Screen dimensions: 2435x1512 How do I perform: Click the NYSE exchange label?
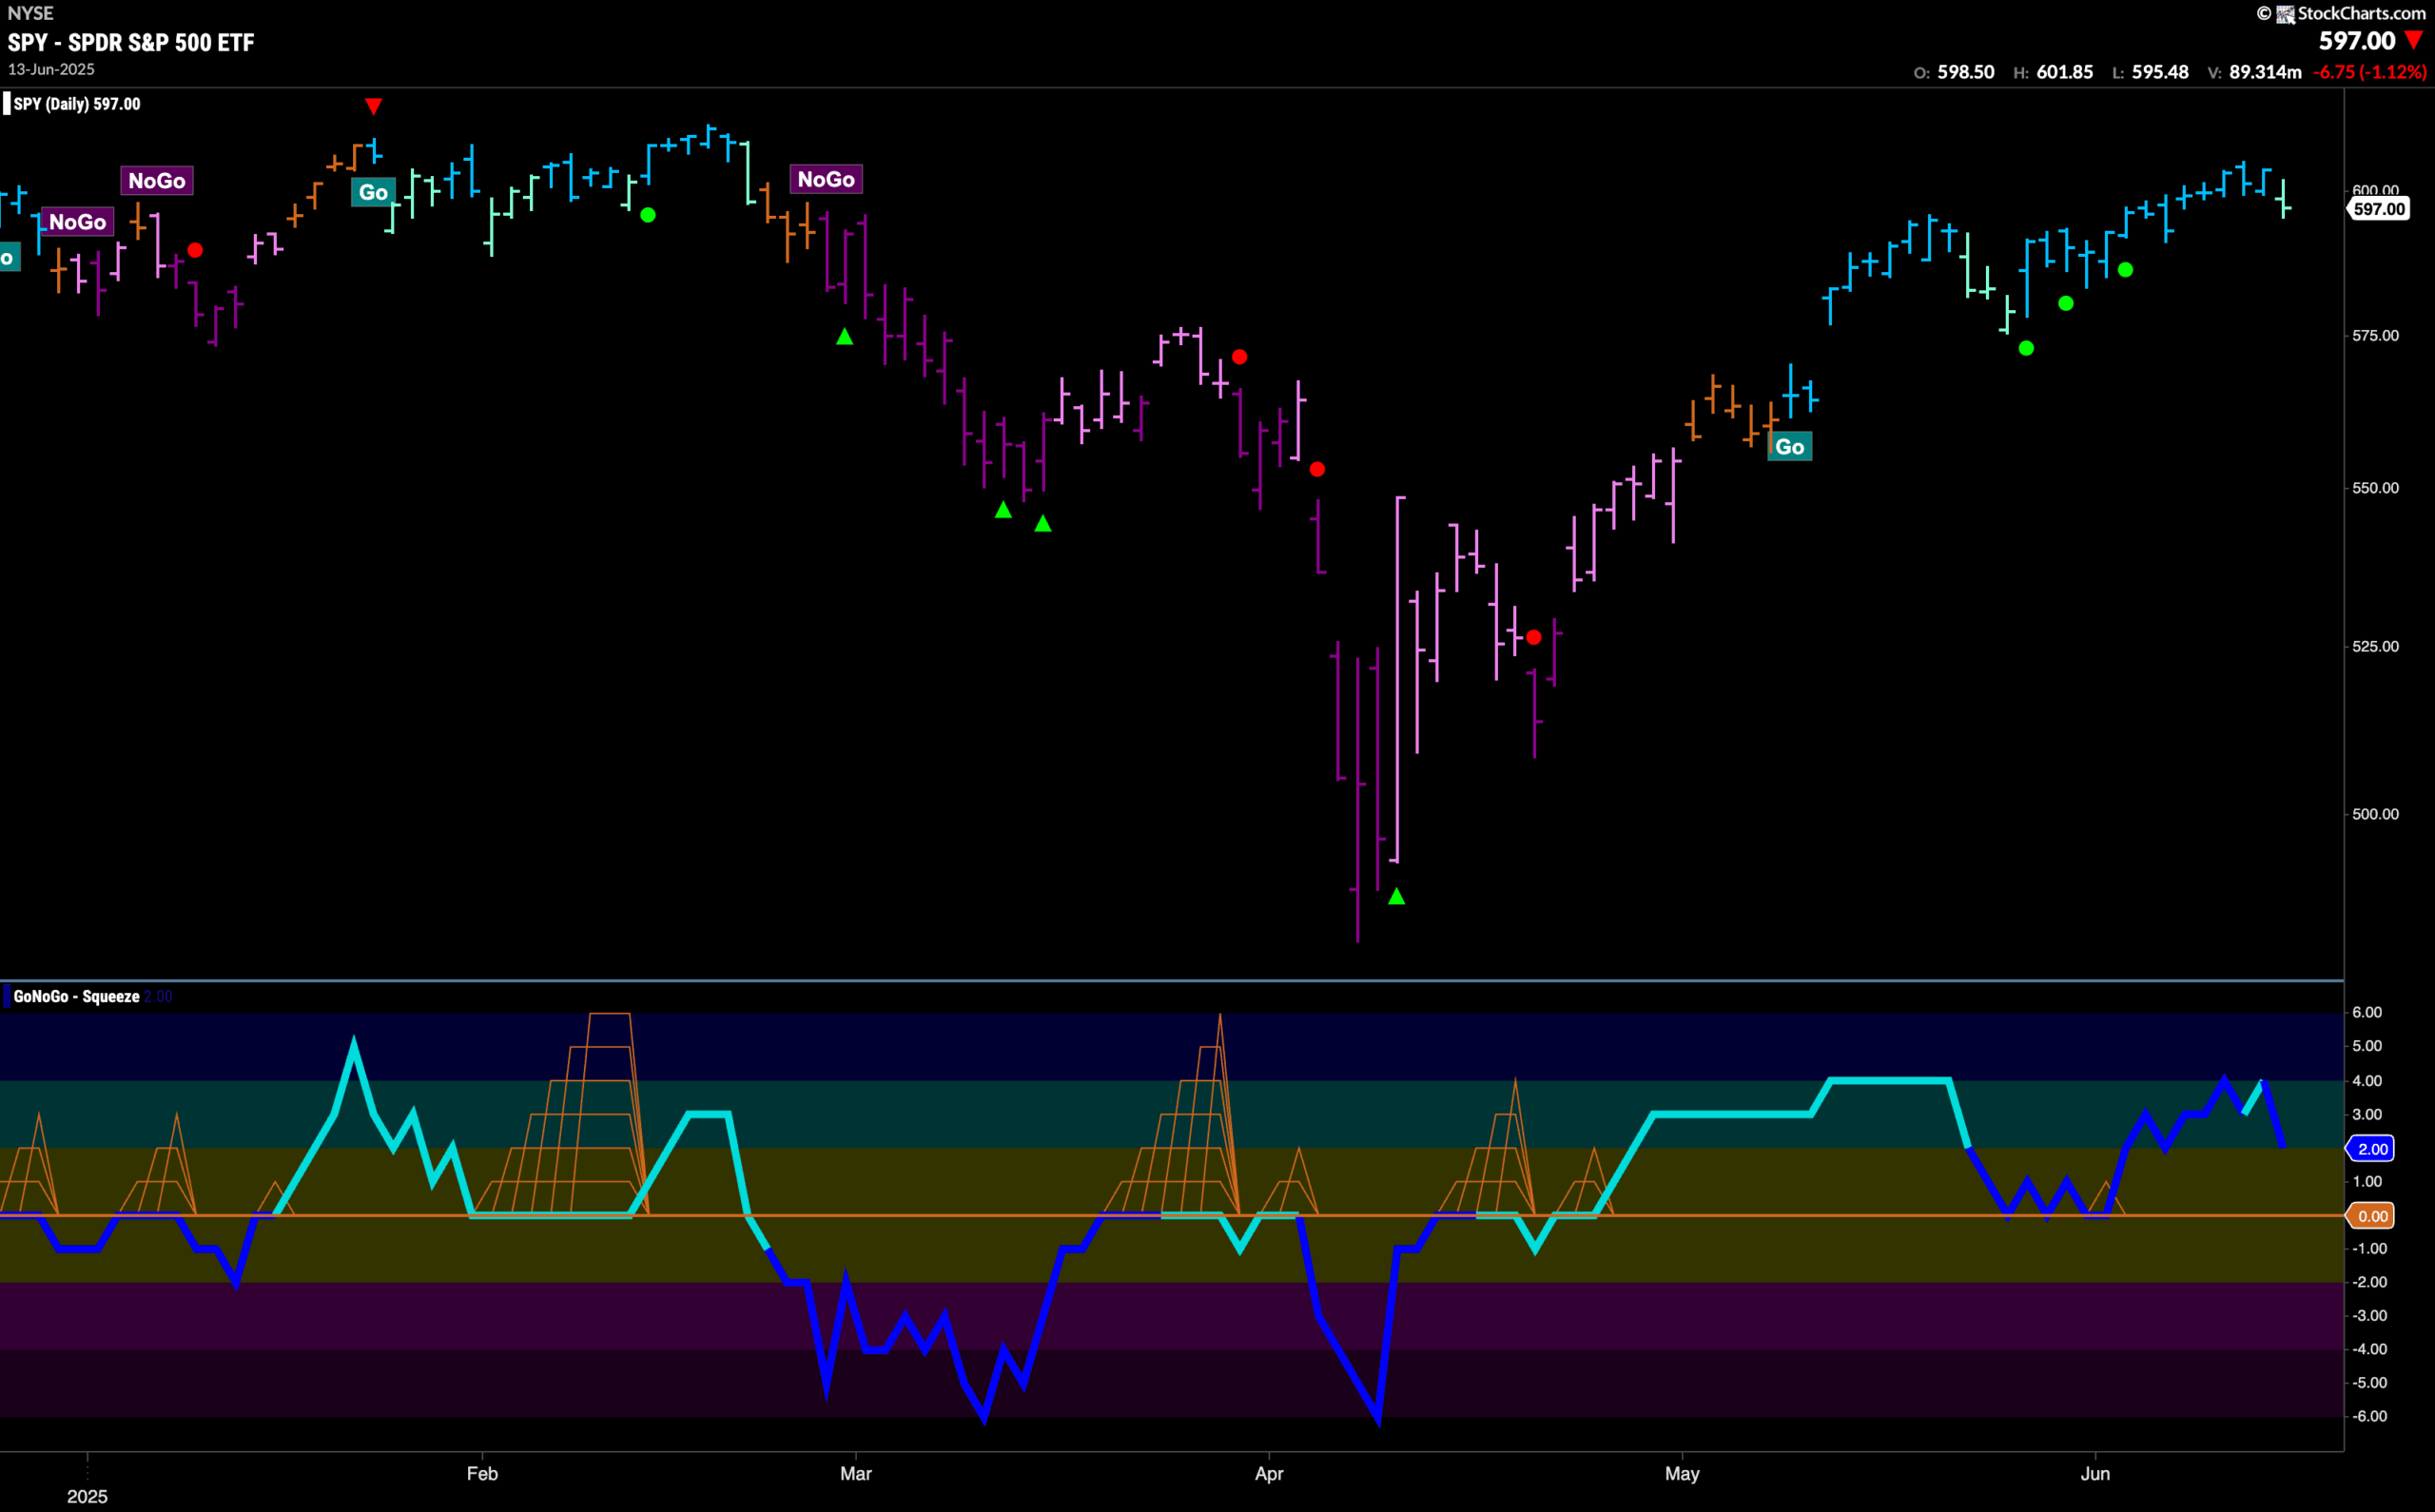coord(30,13)
